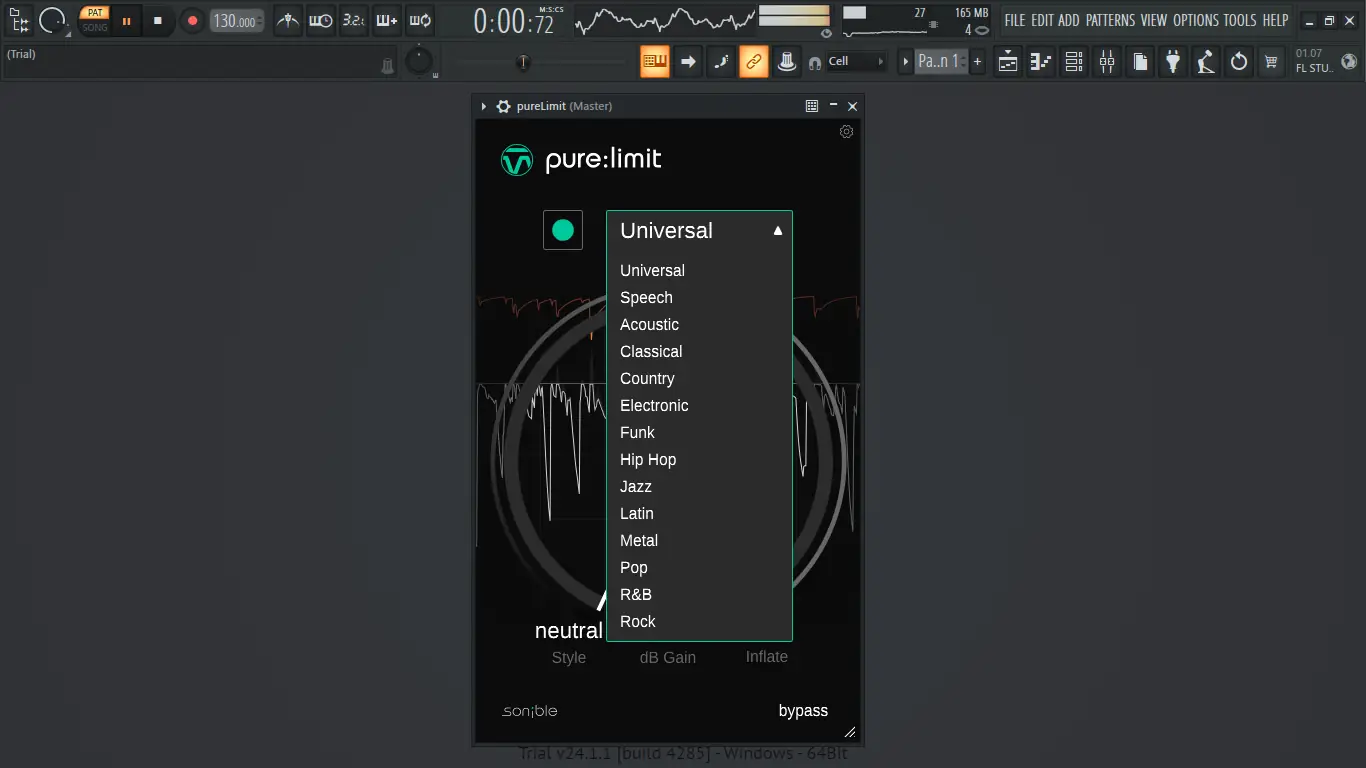Open the tempo tapper icon

click(1206, 61)
